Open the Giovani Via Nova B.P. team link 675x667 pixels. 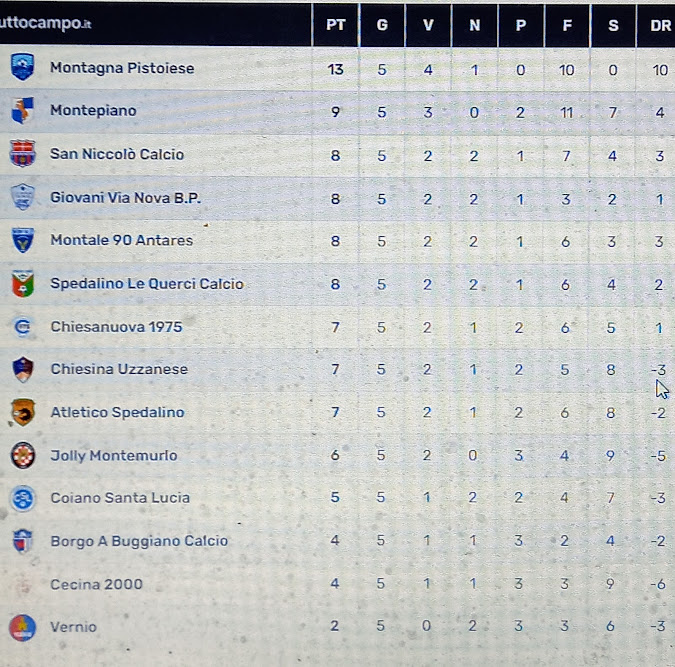pos(125,198)
